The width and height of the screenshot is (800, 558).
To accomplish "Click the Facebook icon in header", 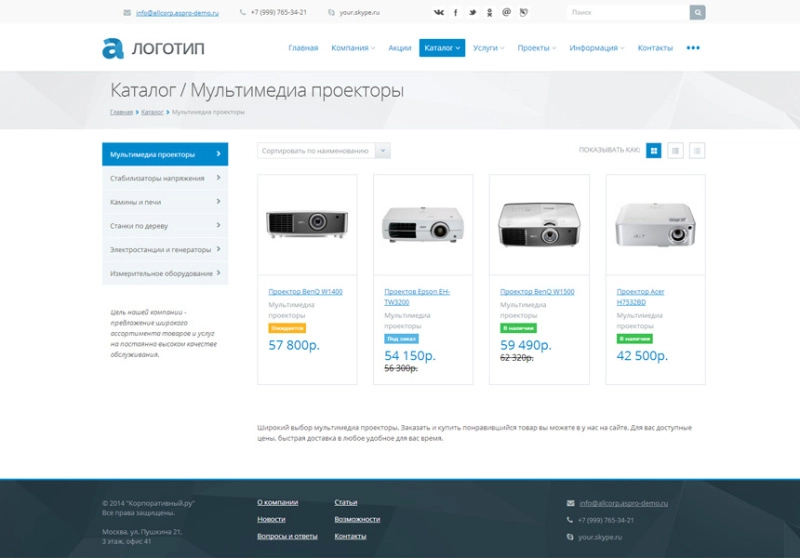I will tap(456, 13).
